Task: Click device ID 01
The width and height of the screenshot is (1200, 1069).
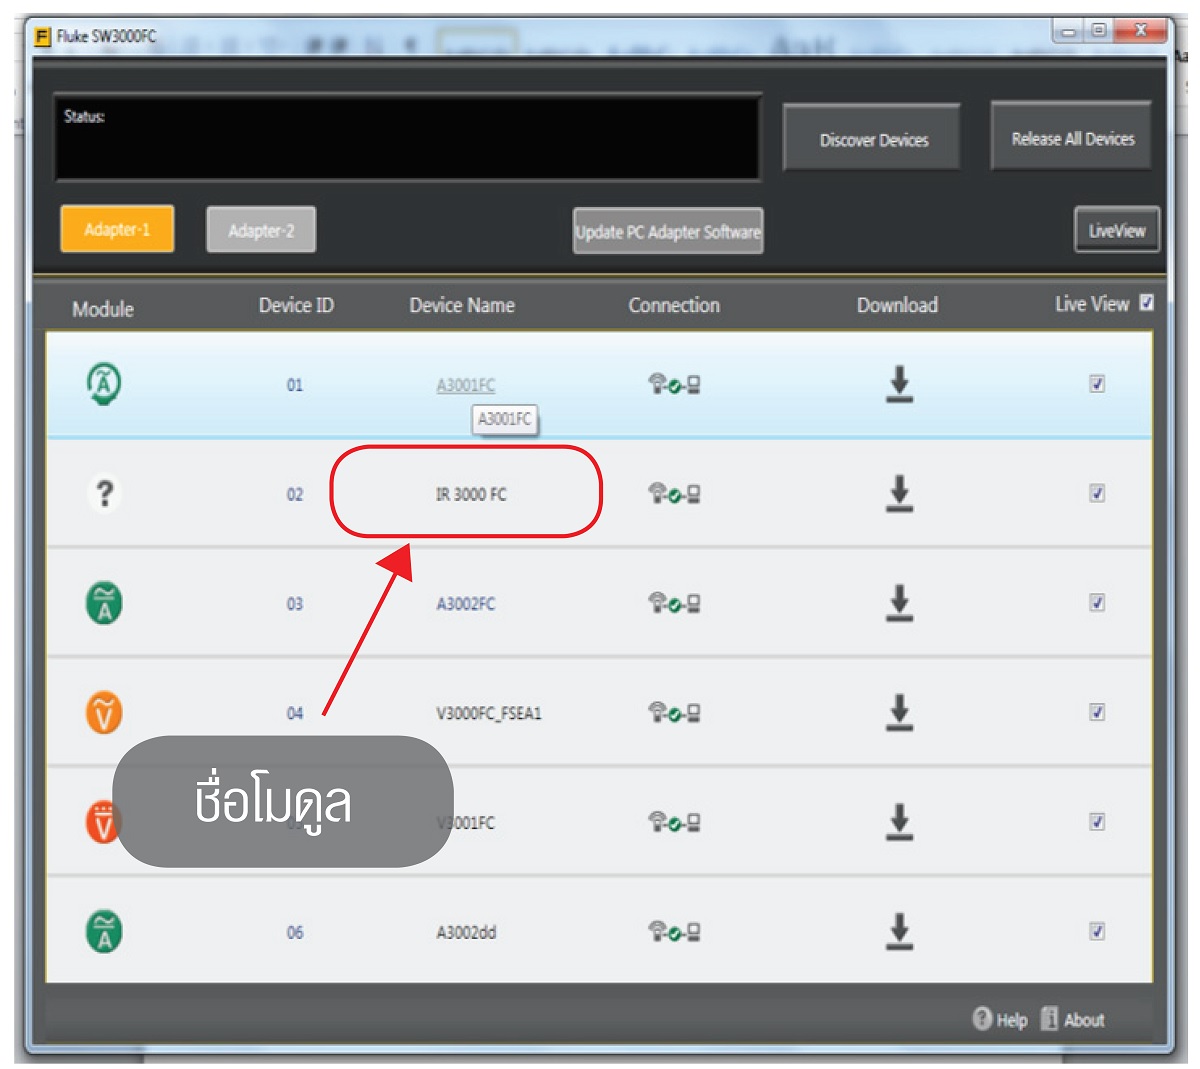Action: [295, 385]
